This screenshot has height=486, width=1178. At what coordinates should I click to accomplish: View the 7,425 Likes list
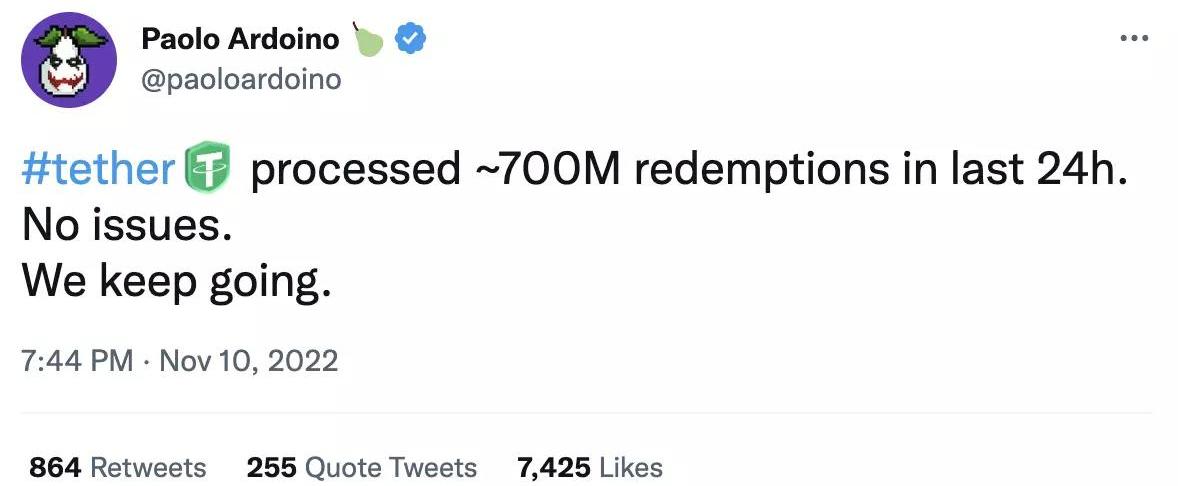tap(589, 467)
